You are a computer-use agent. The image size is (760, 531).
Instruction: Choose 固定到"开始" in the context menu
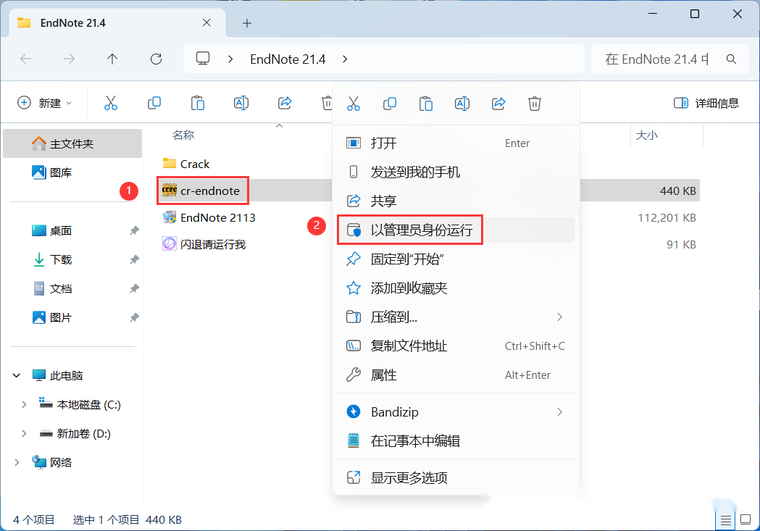point(456,259)
